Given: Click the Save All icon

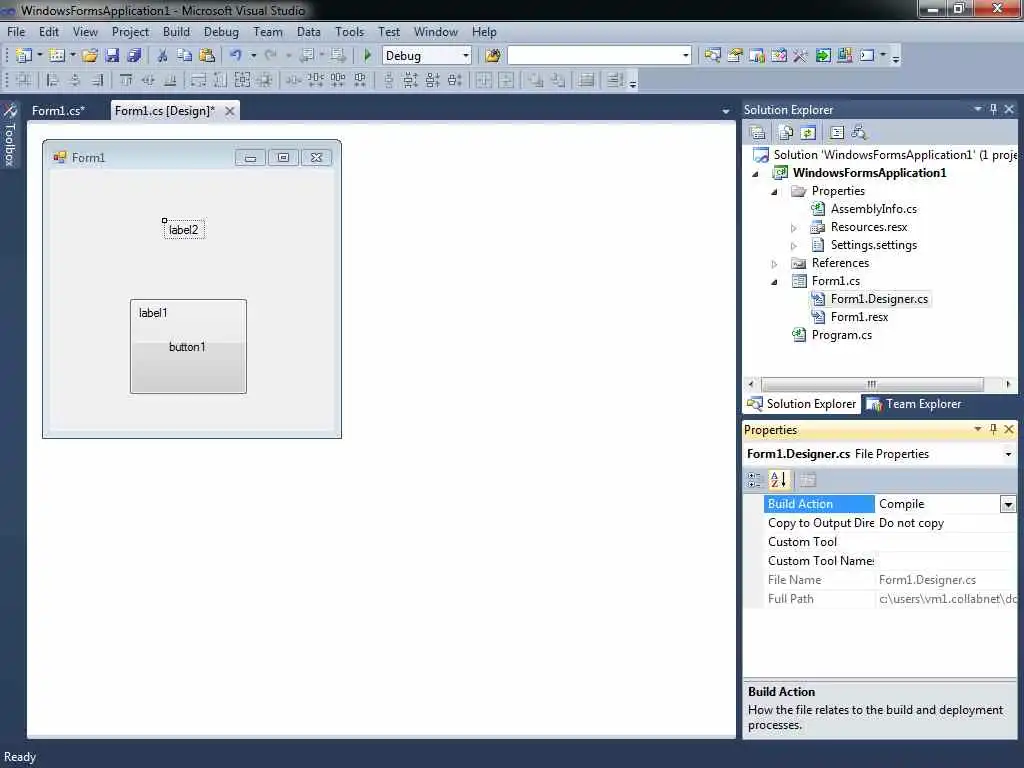Looking at the screenshot, I should (135, 56).
